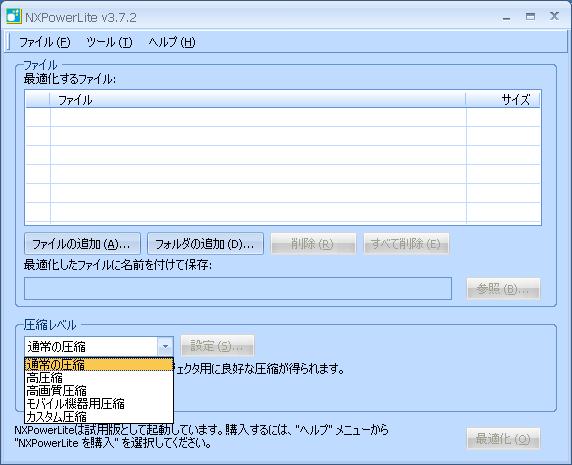Click the 削除 (R) button

(313, 244)
